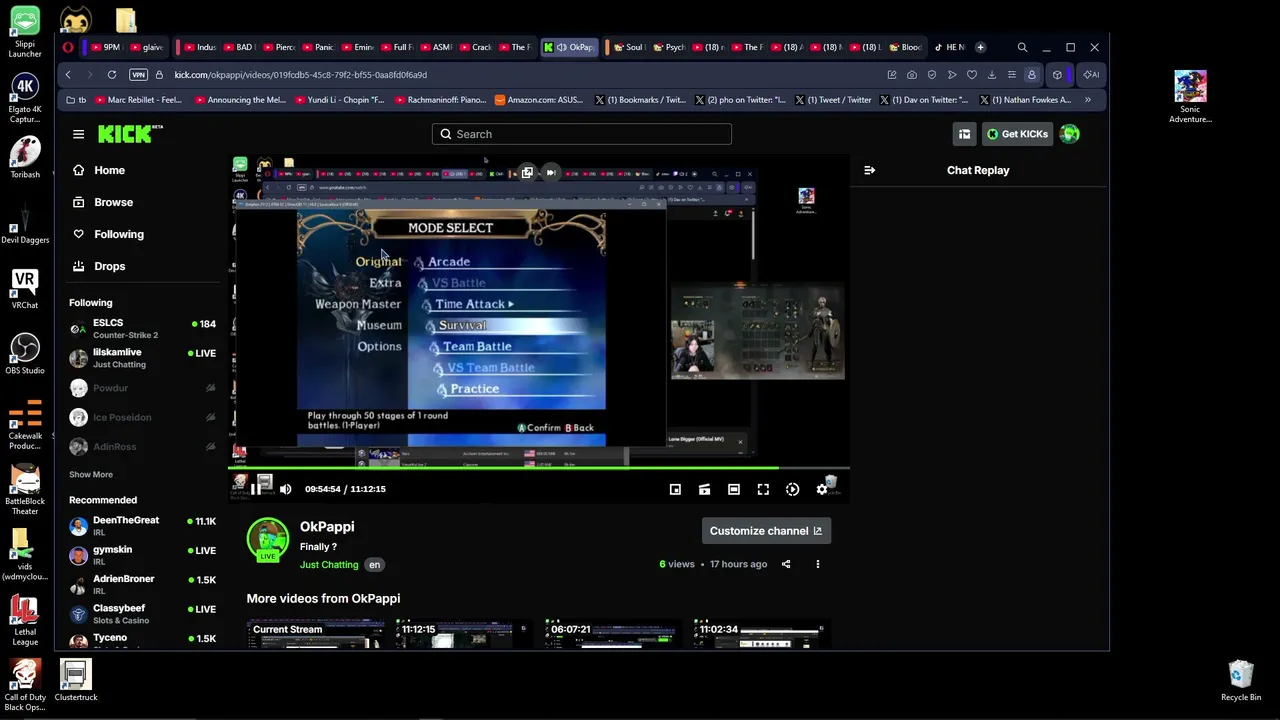This screenshot has width=1280, height=720.
Task: Pause the video playback
Action: pyautogui.click(x=254, y=489)
